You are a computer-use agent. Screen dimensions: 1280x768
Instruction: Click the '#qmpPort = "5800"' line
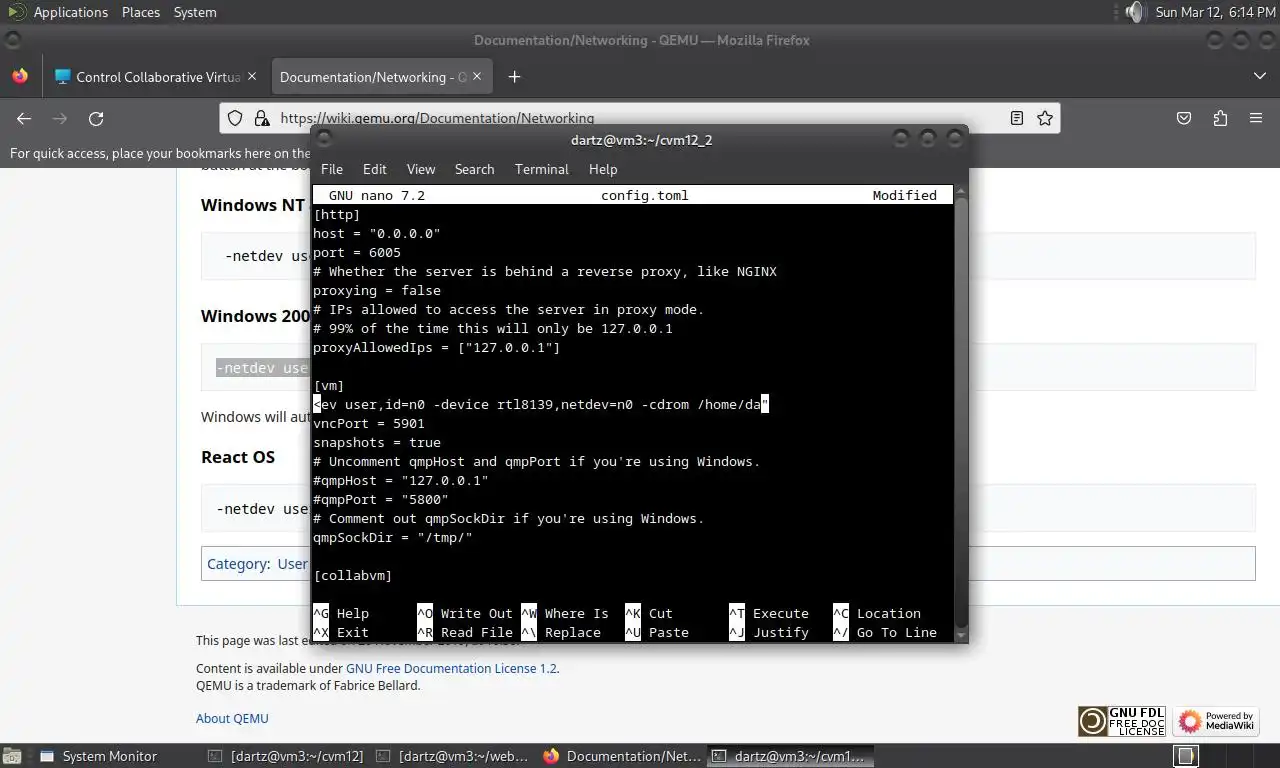click(381, 499)
